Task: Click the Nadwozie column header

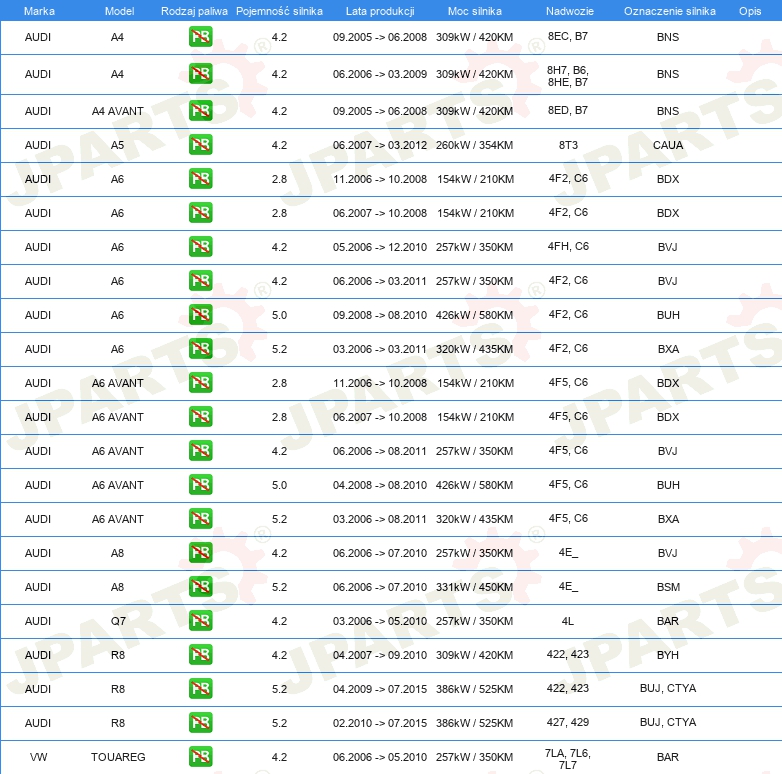Action: point(570,11)
